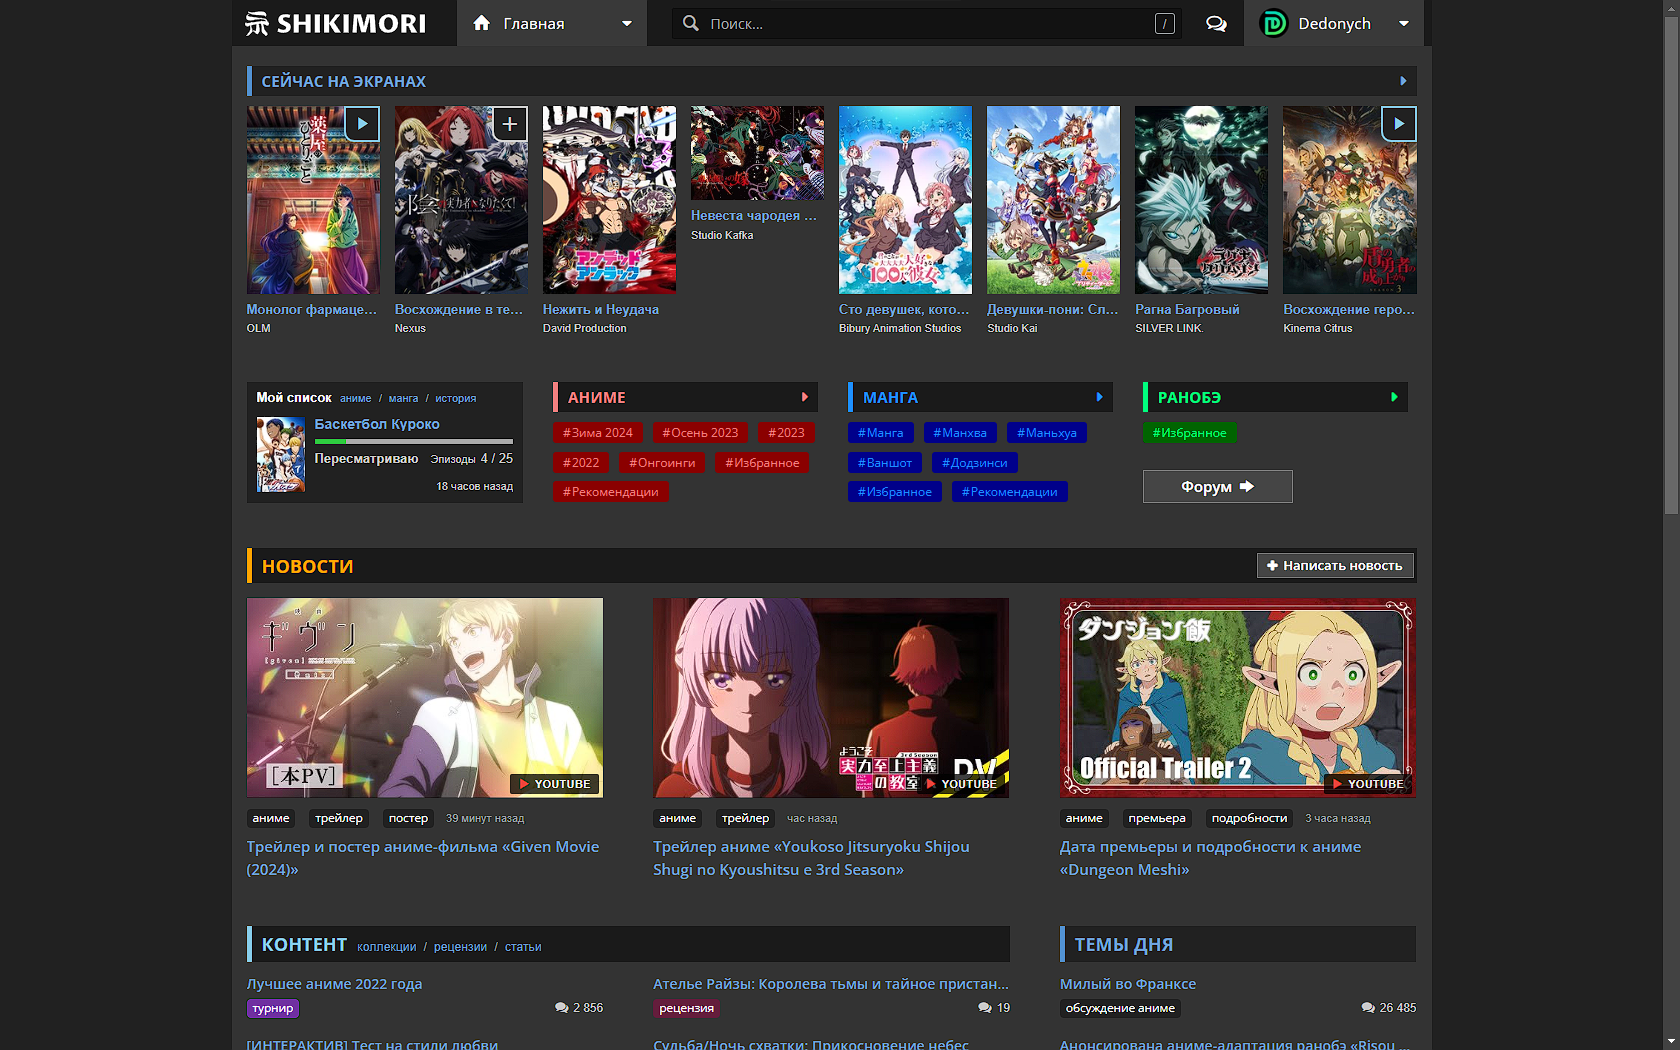Expand the АНИМЕ section arrow
This screenshot has height=1050, width=1680.
click(x=805, y=397)
